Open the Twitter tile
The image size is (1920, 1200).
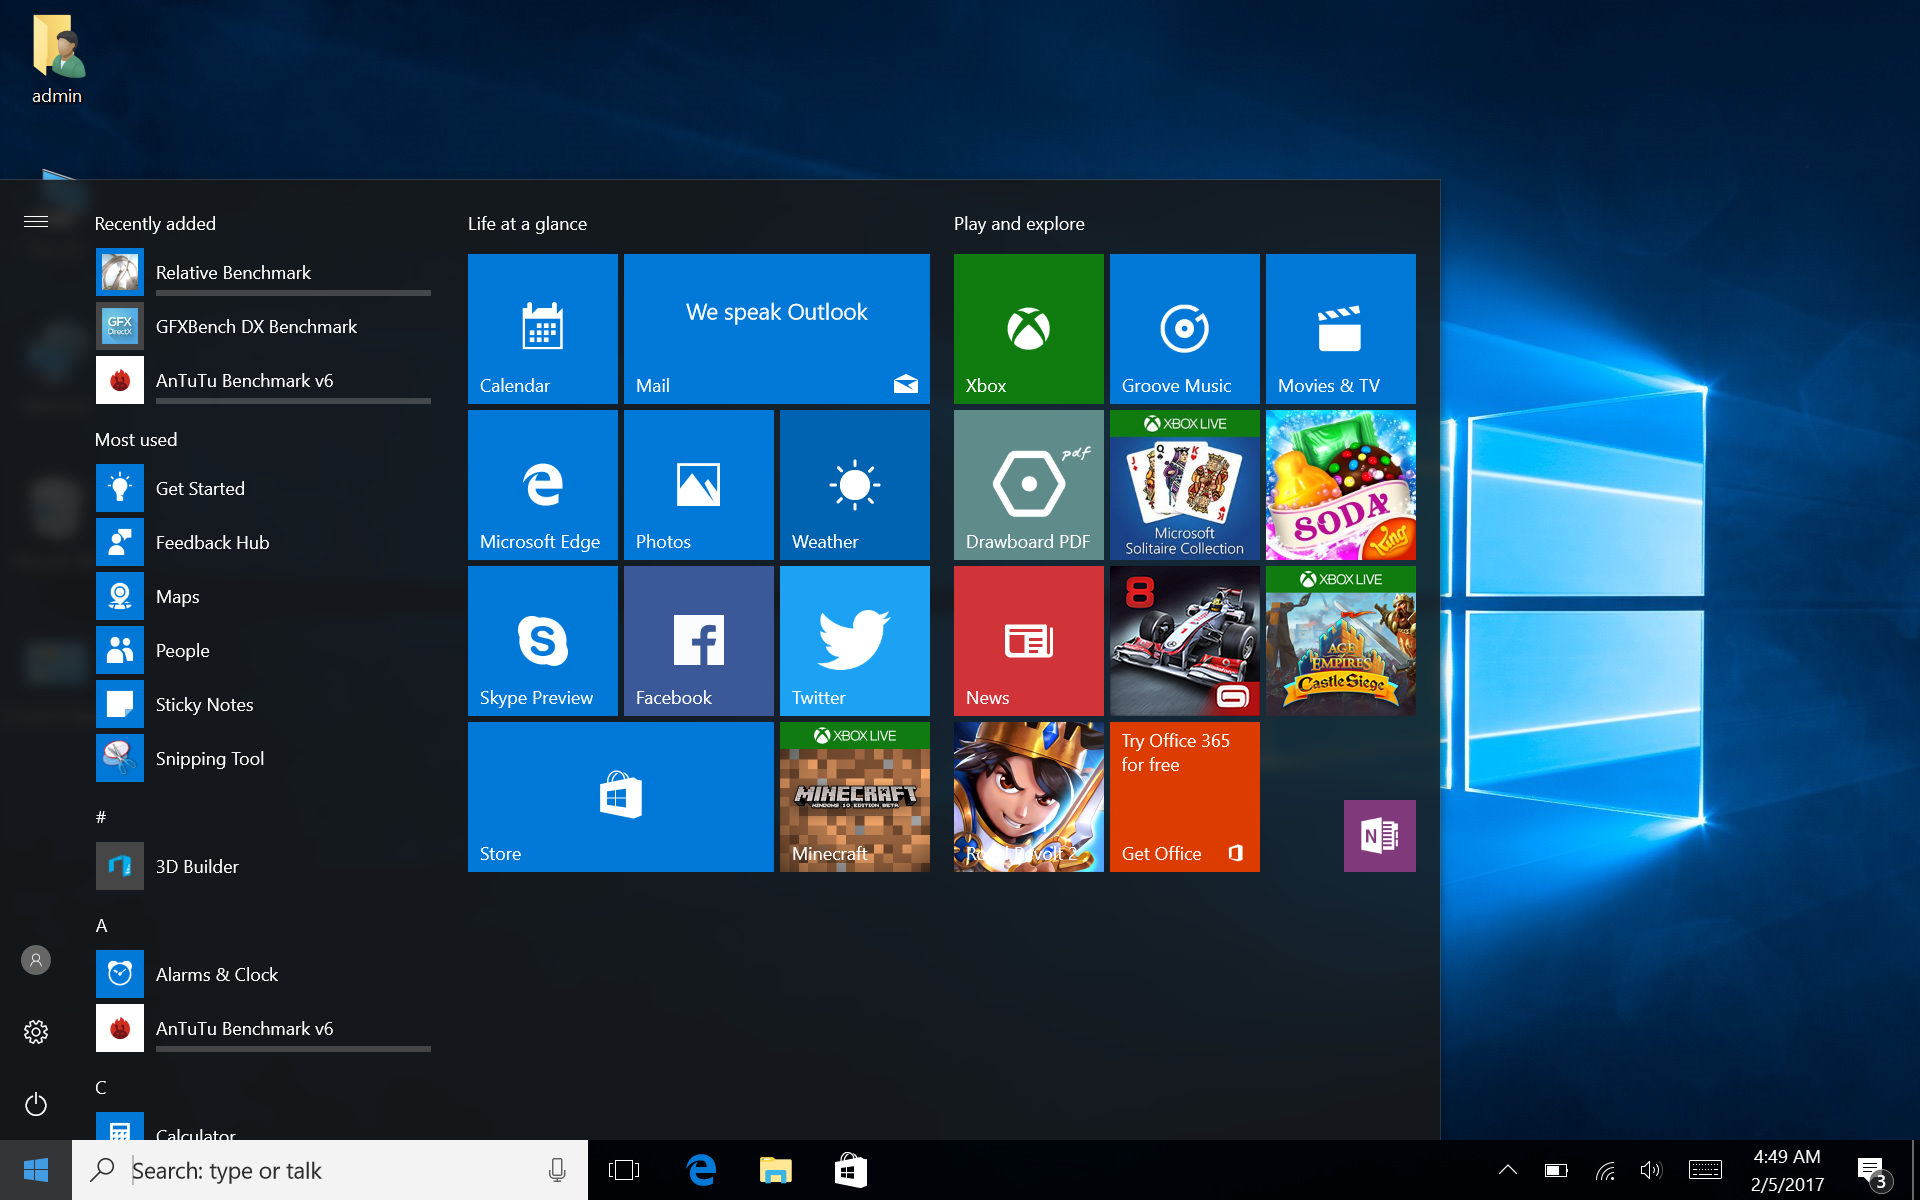[855, 641]
